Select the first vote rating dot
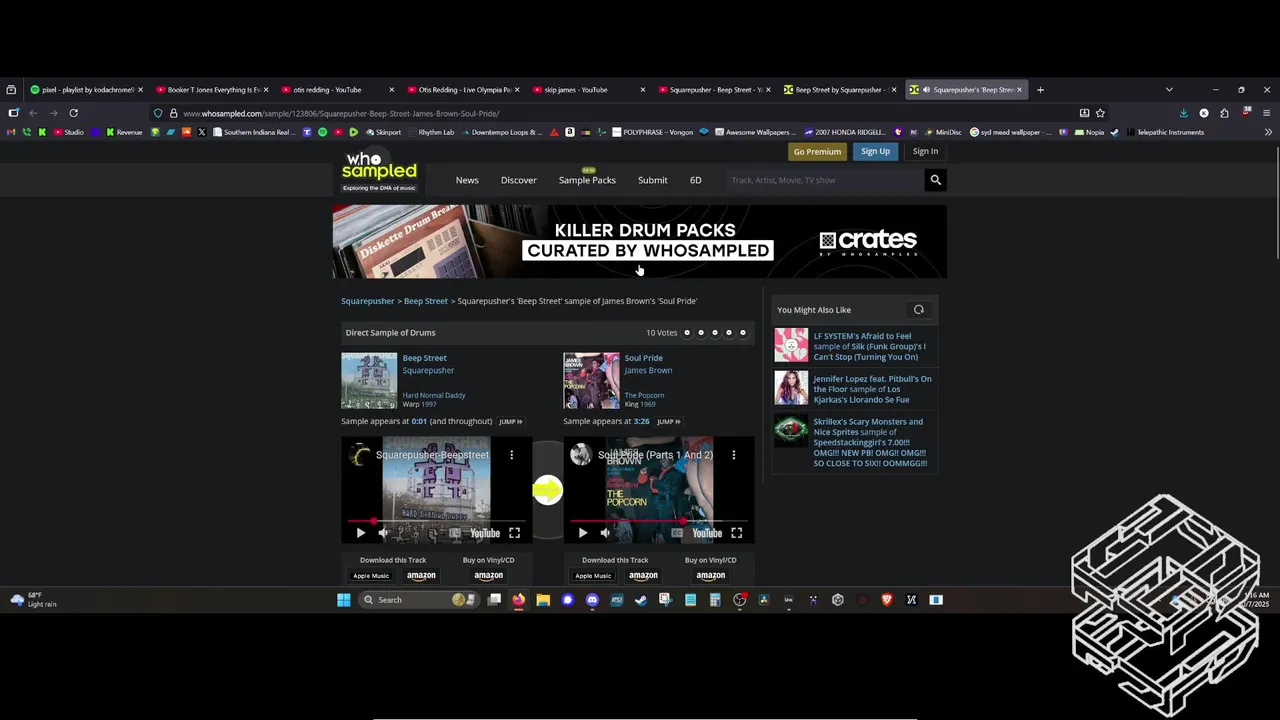Screen dimensions: 1280x720 pyautogui.click(x=687, y=333)
